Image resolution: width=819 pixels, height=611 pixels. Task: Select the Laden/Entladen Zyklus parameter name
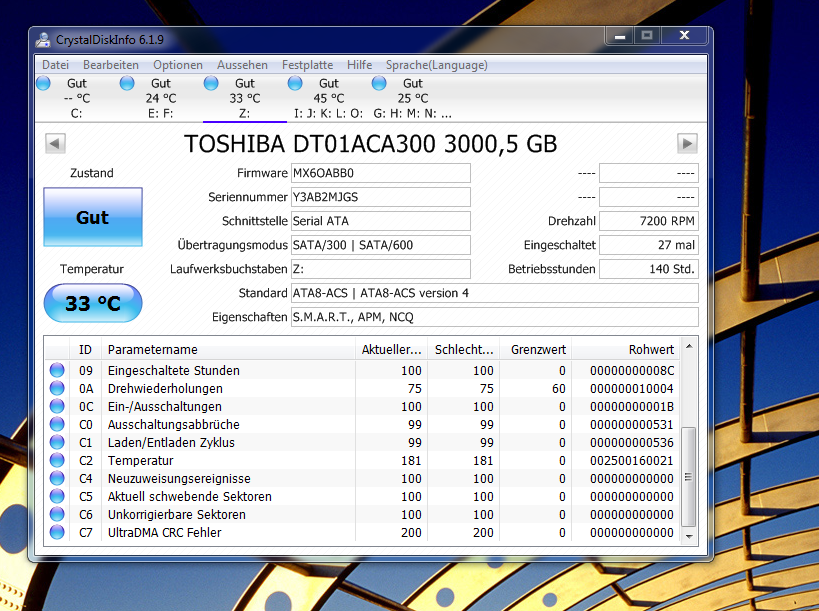coord(171,442)
